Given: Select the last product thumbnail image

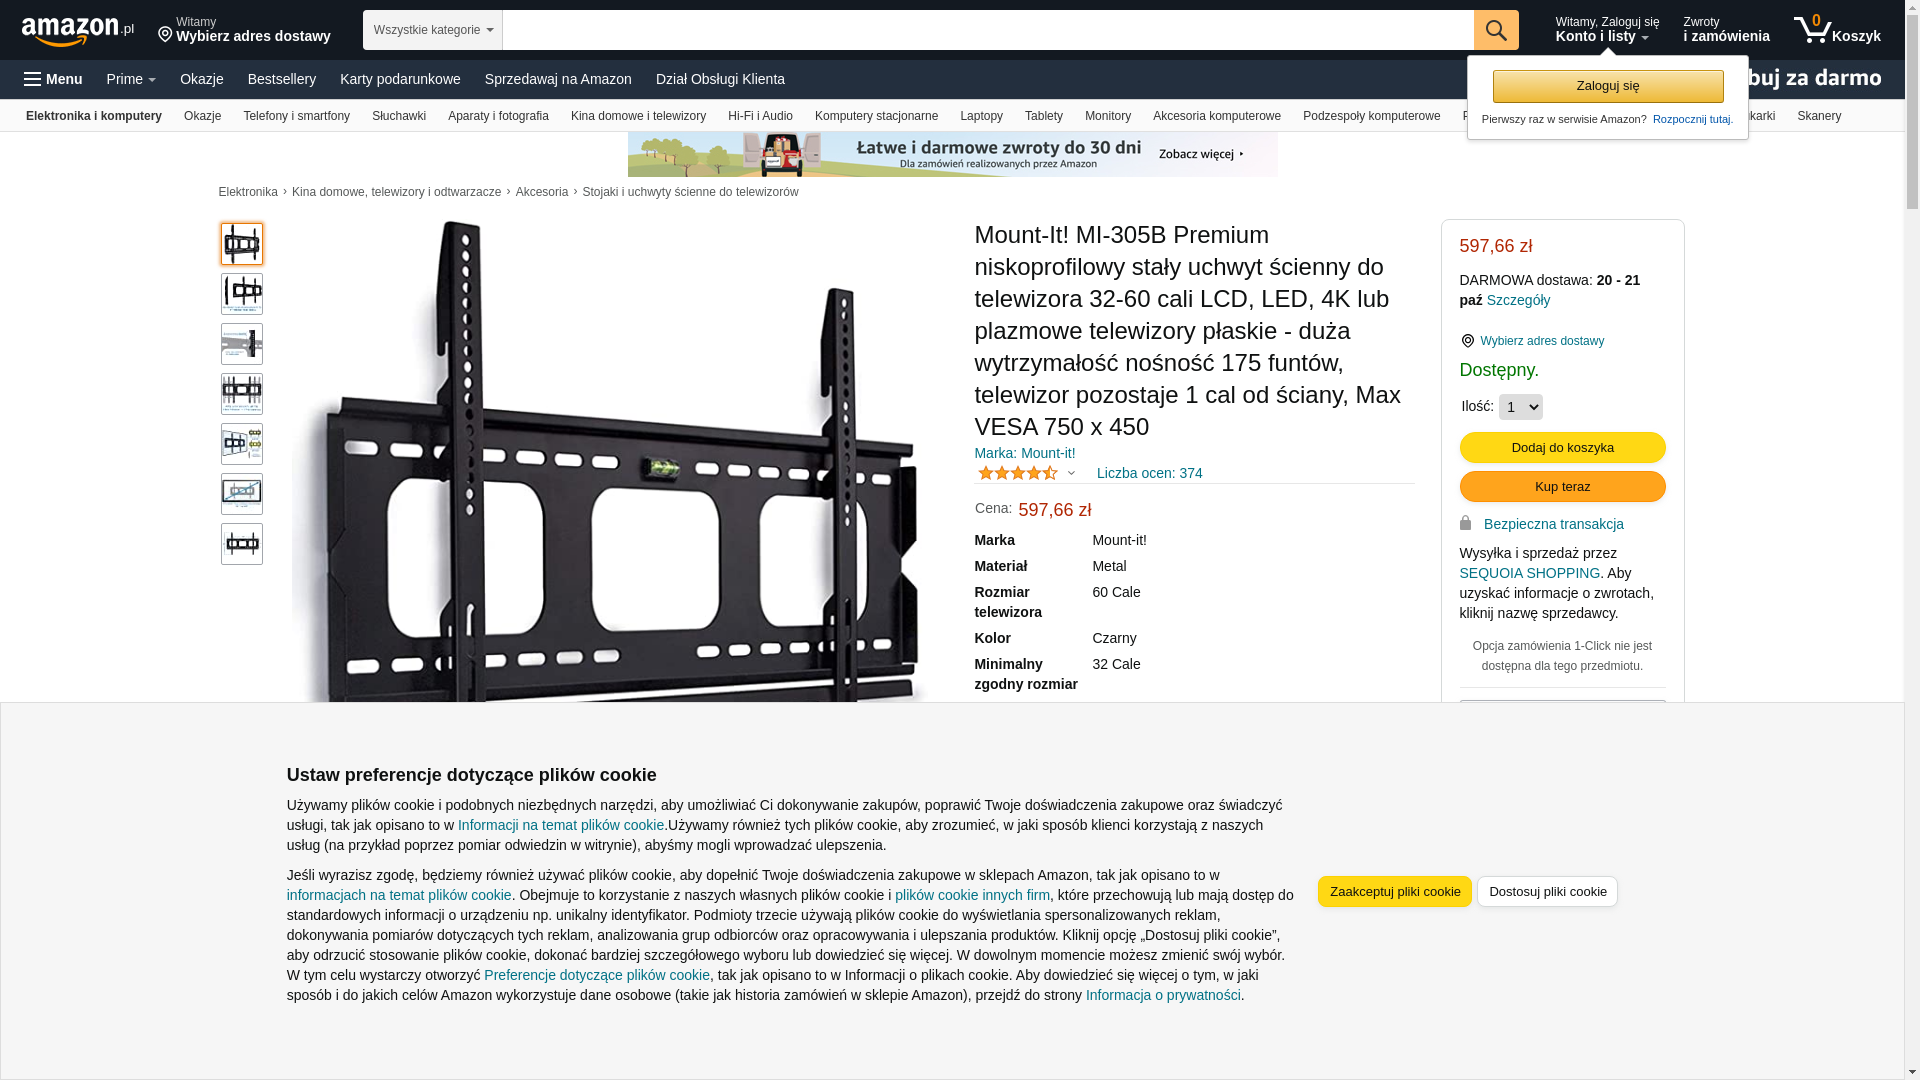Looking at the screenshot, I should (x=242, y=544).
